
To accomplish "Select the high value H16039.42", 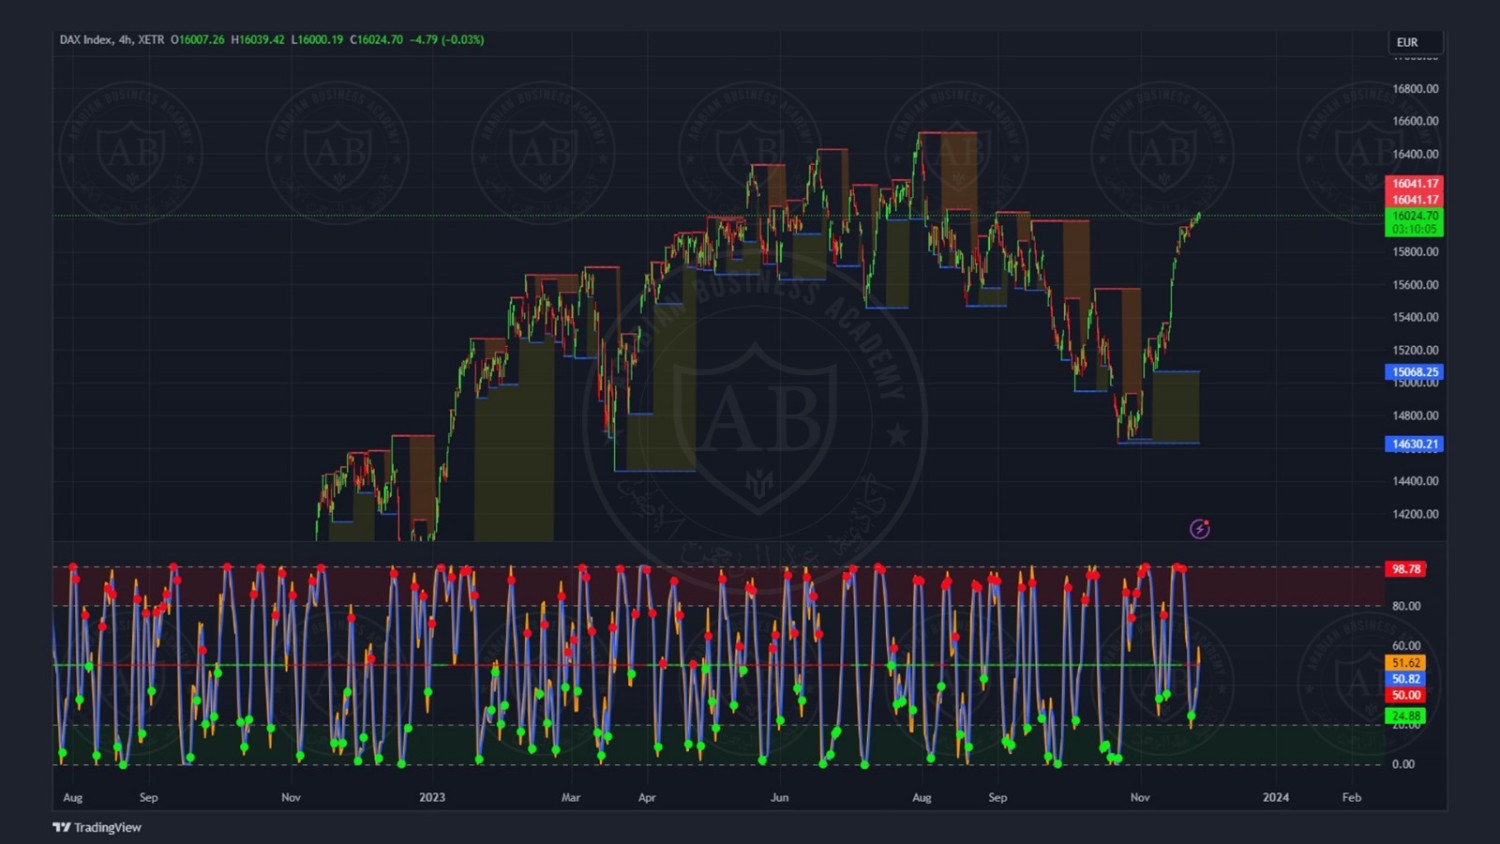I will click(258, 40).
